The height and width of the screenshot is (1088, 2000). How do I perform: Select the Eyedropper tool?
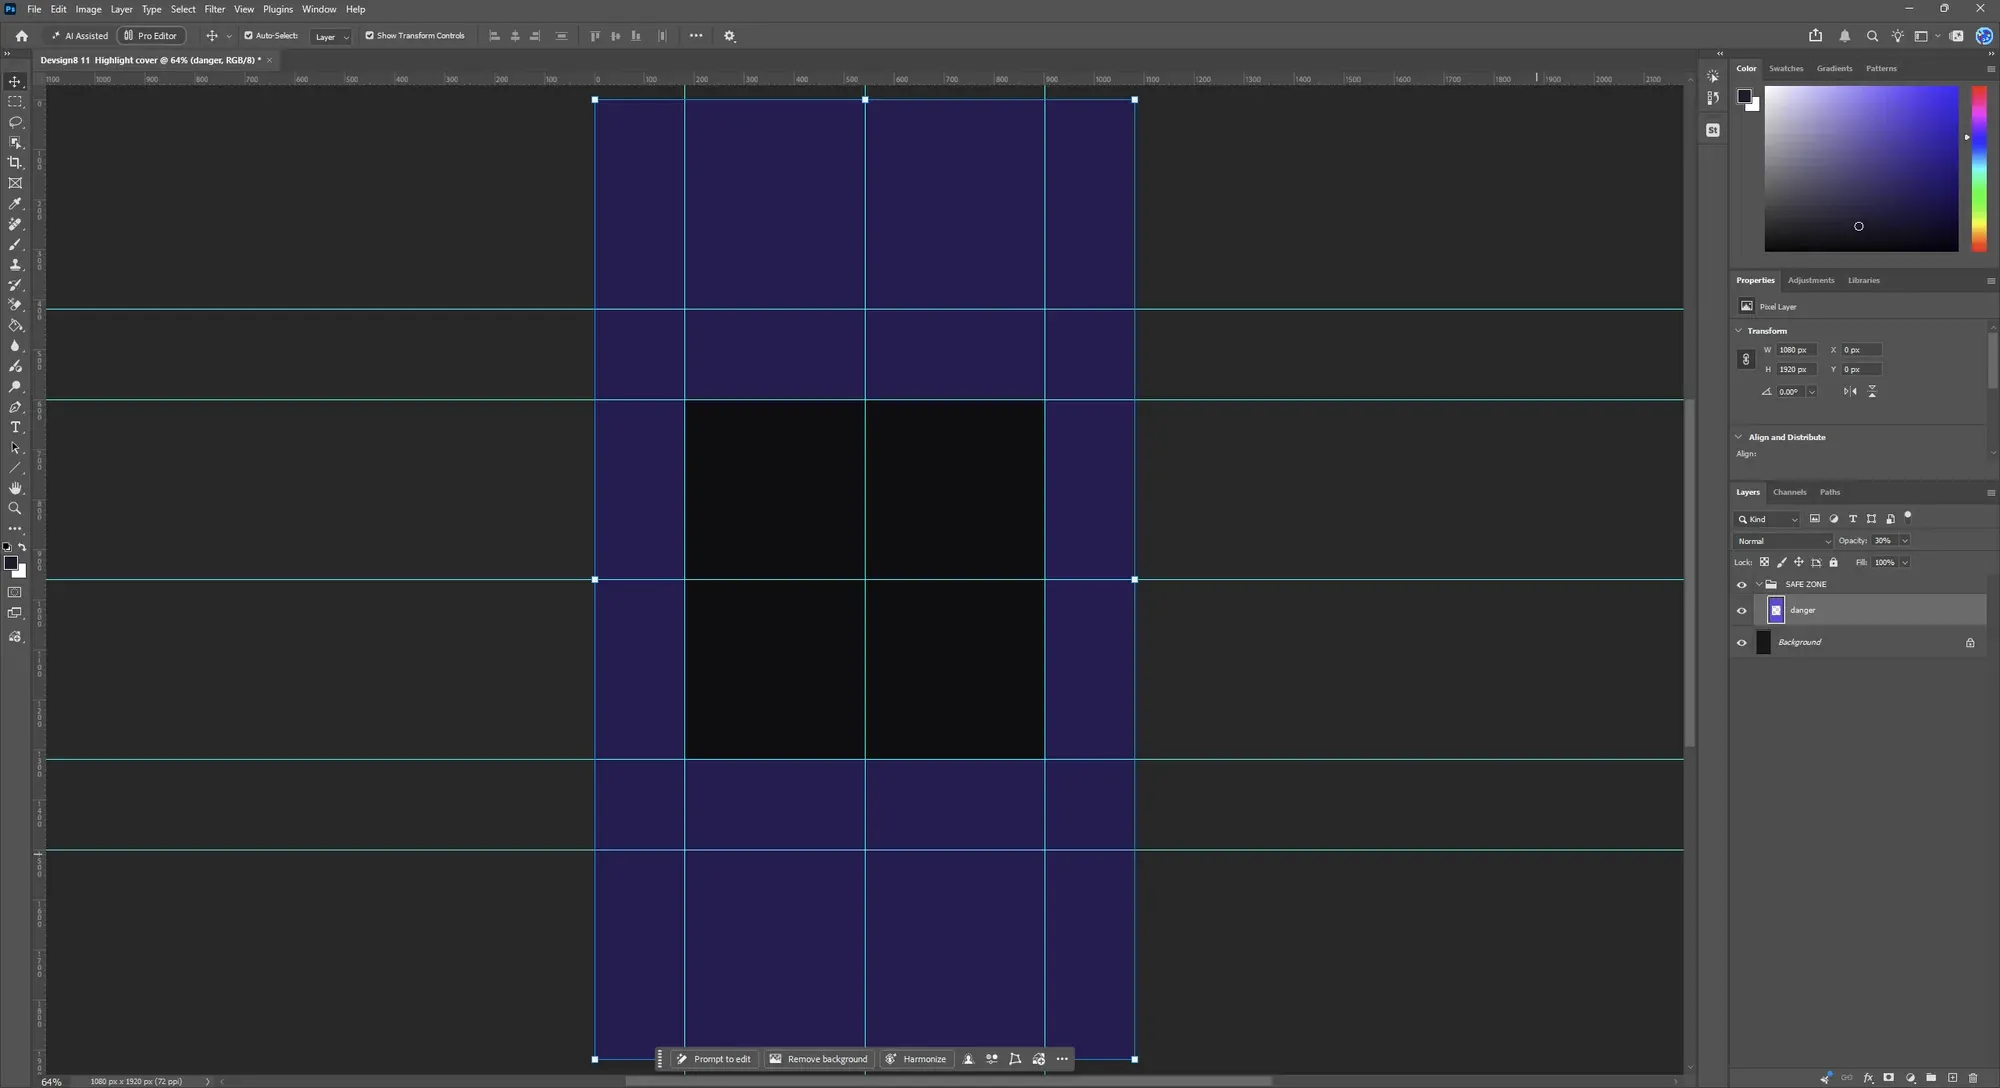coord(15,204)
